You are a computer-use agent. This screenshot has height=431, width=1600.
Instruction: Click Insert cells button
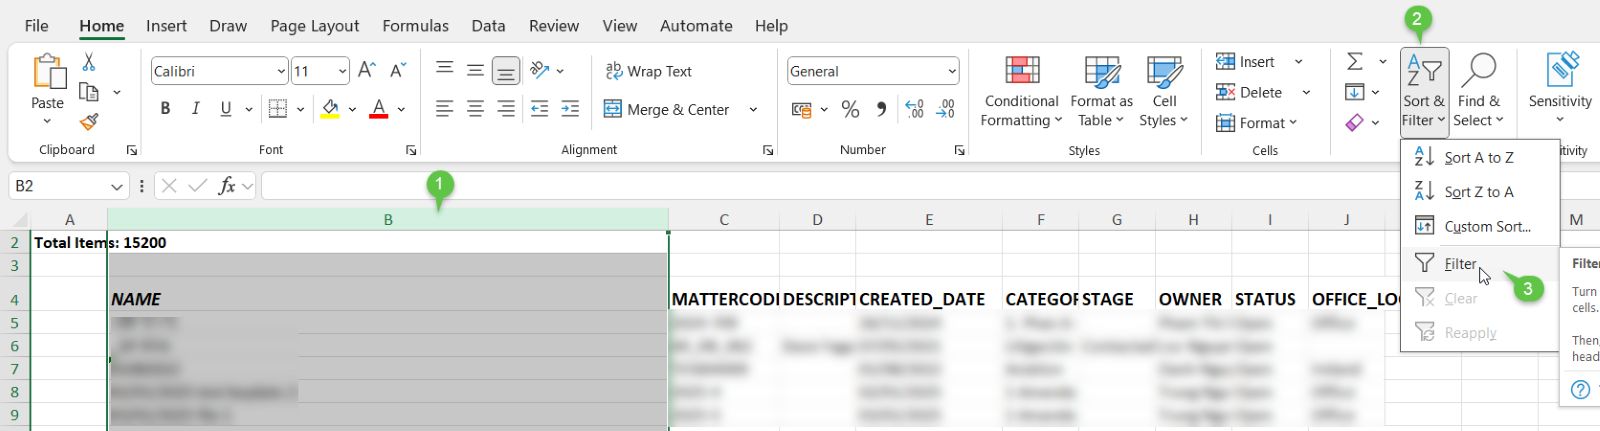[x=1245, y=62]
